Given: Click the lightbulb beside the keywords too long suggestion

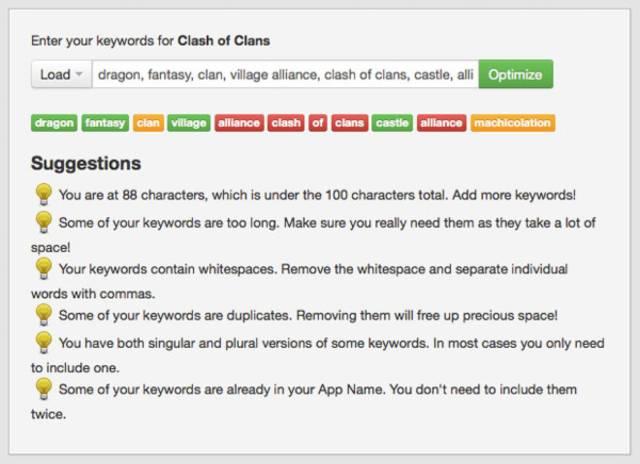Looking at the screenshot, I should click(43, 222).
